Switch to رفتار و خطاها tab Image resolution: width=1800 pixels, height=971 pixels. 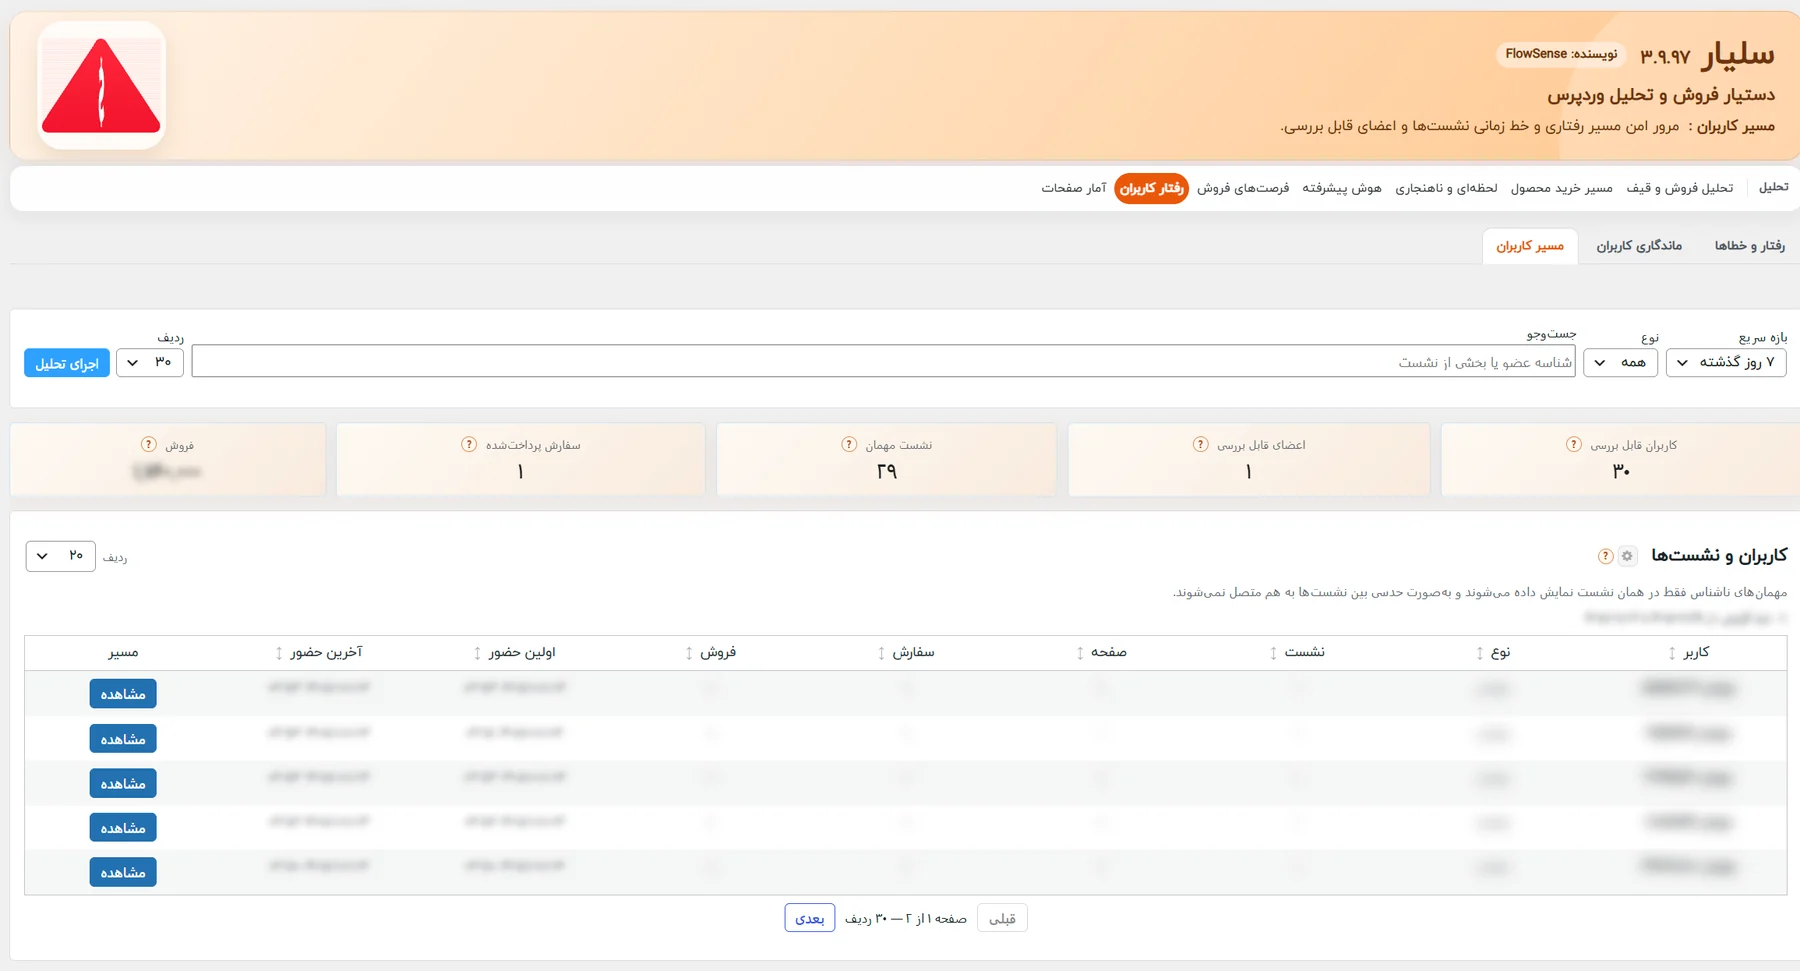(x=1749, y=246)
